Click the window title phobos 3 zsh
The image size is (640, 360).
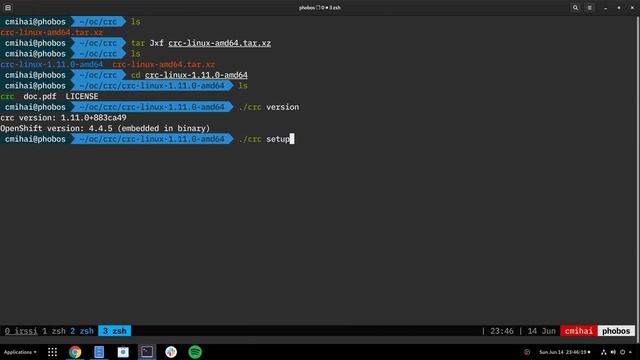[x=320, y=8]
